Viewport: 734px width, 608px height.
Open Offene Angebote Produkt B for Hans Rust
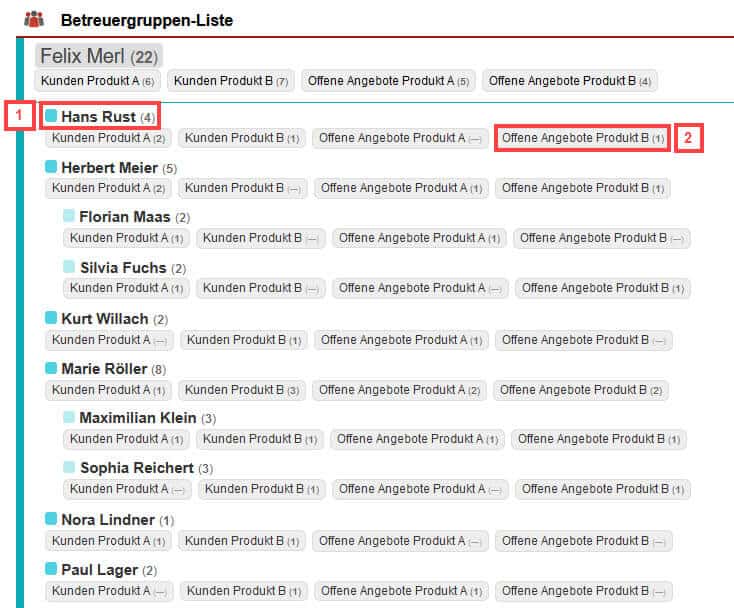583,138
